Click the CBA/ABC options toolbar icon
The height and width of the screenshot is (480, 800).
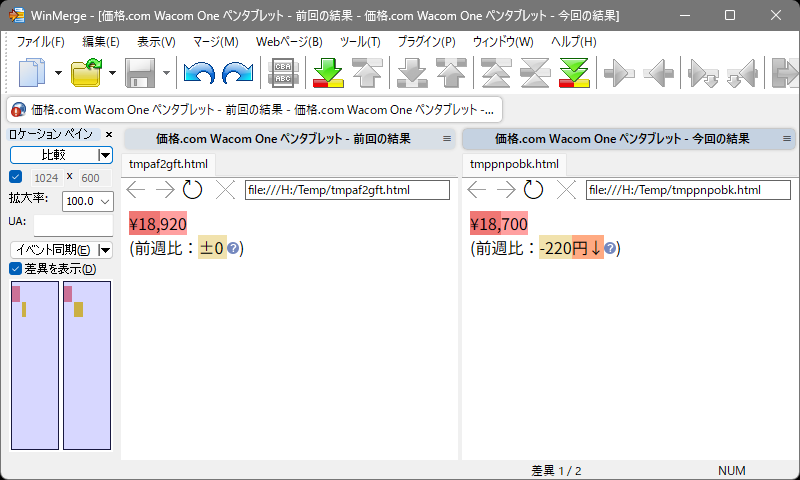(x=283, y=72)
